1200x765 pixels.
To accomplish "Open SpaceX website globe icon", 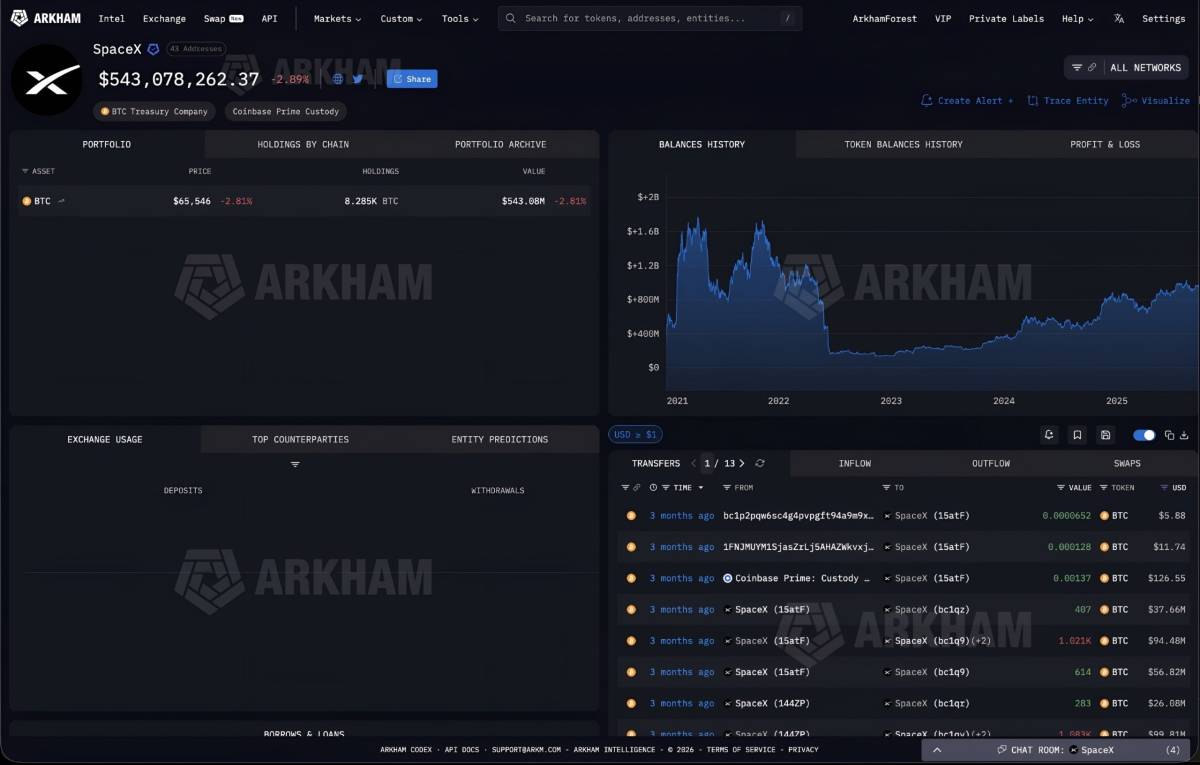I will 338,79.
